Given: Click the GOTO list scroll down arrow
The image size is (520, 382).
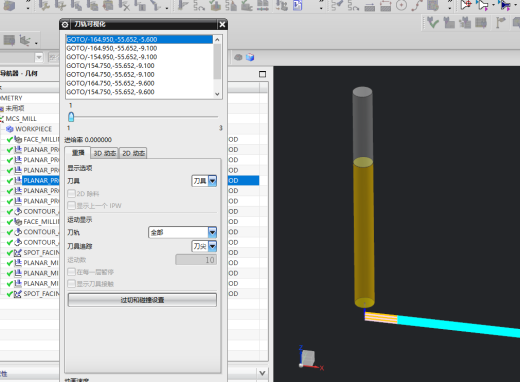Looking at the screenshot, I should pyautogui.click(x=217, y=94).
